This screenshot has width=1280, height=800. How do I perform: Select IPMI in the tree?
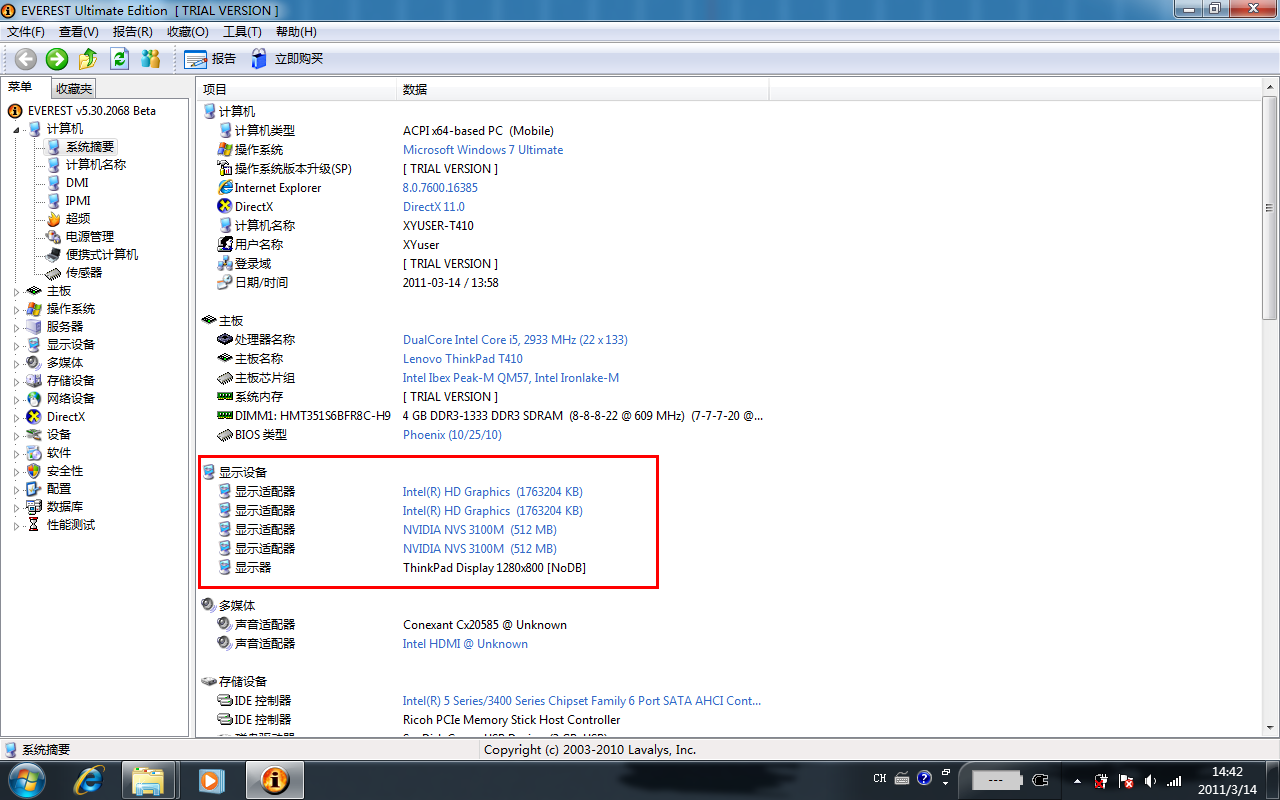[x=78, y=201]
